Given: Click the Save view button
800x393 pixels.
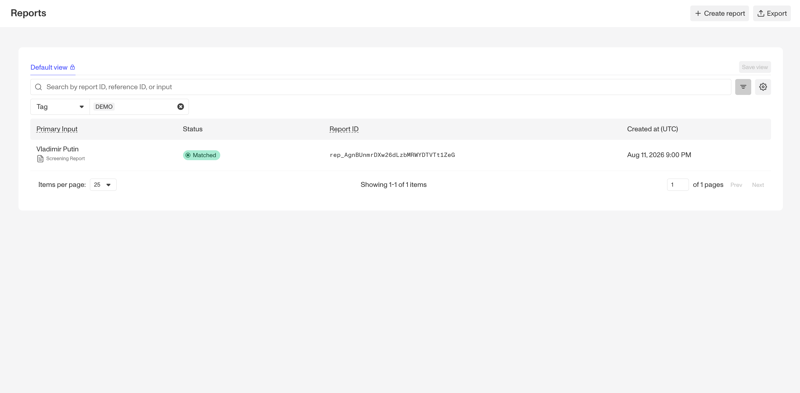Looking at the screenshot, I should coord(755,67).
